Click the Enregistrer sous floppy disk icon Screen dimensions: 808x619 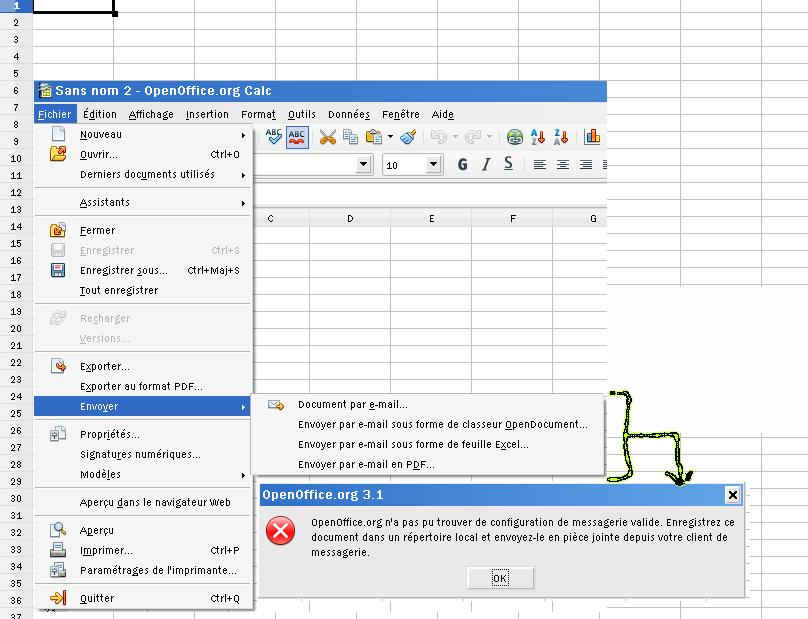pos(58,270)
